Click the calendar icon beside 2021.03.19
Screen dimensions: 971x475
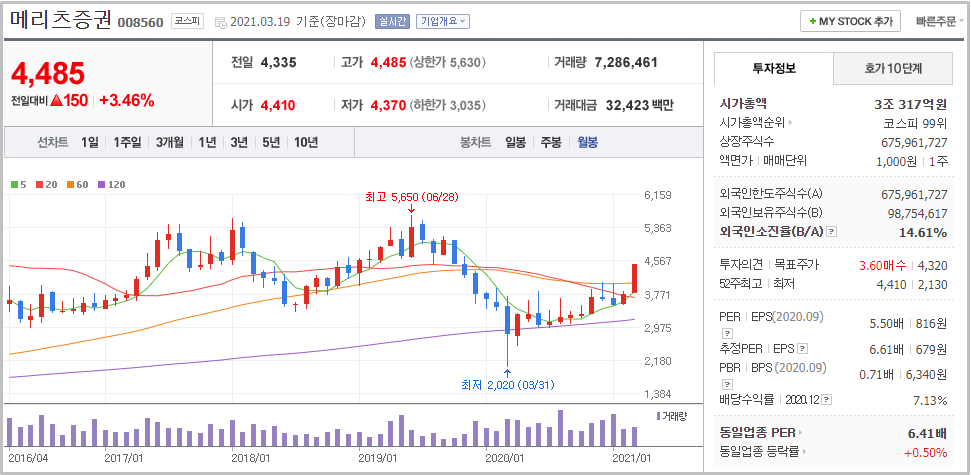pyautogui.click(x=221, y=22)
